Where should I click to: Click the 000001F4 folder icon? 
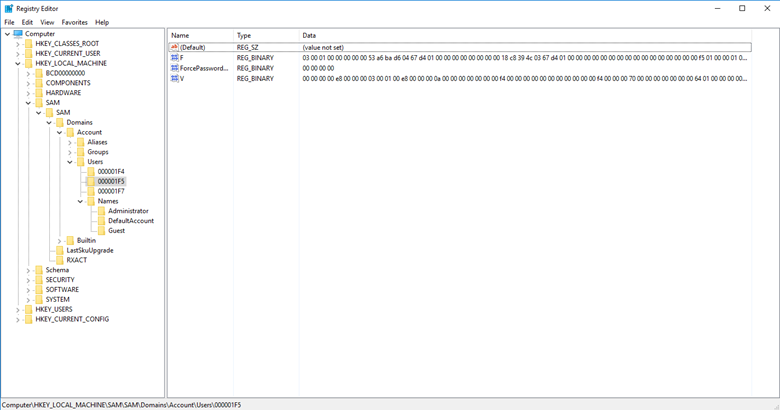point(91,172)
